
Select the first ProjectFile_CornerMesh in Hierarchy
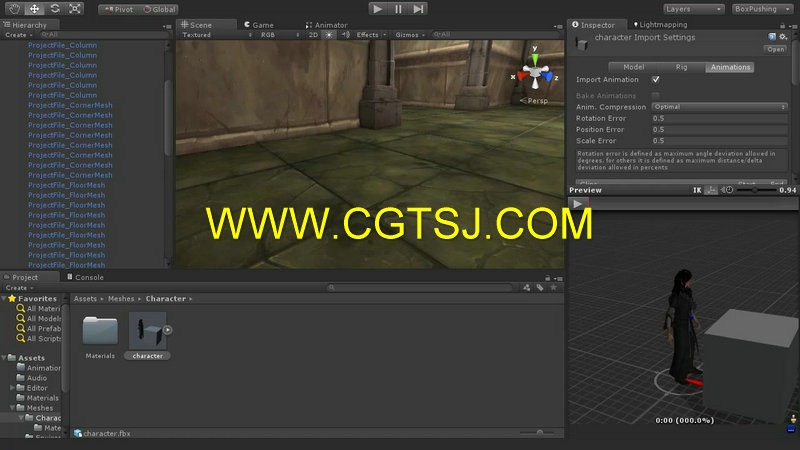[x=70, y=105]
